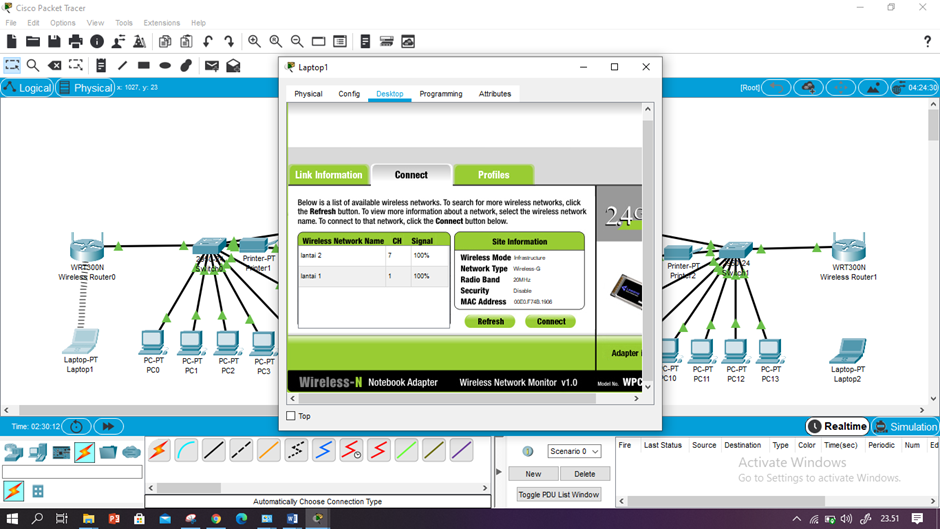The width and height of the screenshot is (940, 529).
Task: Open the Programming tab in Laptop1
Action: [x=441, y=94]
